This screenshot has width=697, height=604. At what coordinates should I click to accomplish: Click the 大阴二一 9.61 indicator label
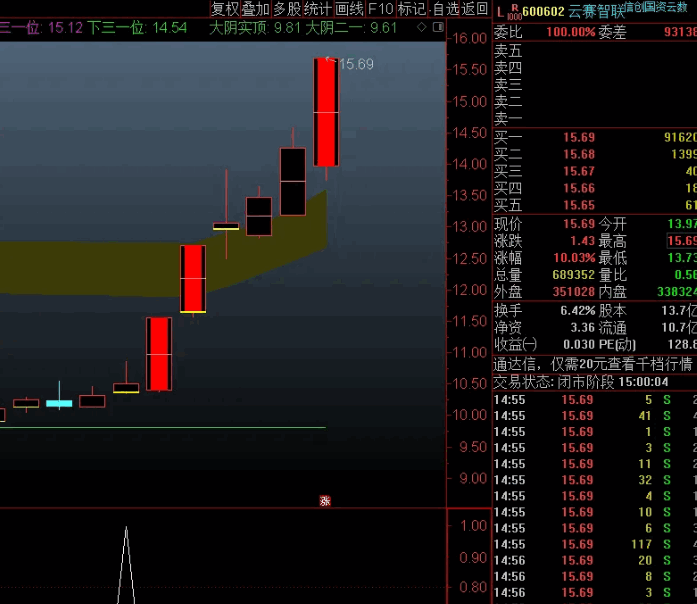[351, 28]
